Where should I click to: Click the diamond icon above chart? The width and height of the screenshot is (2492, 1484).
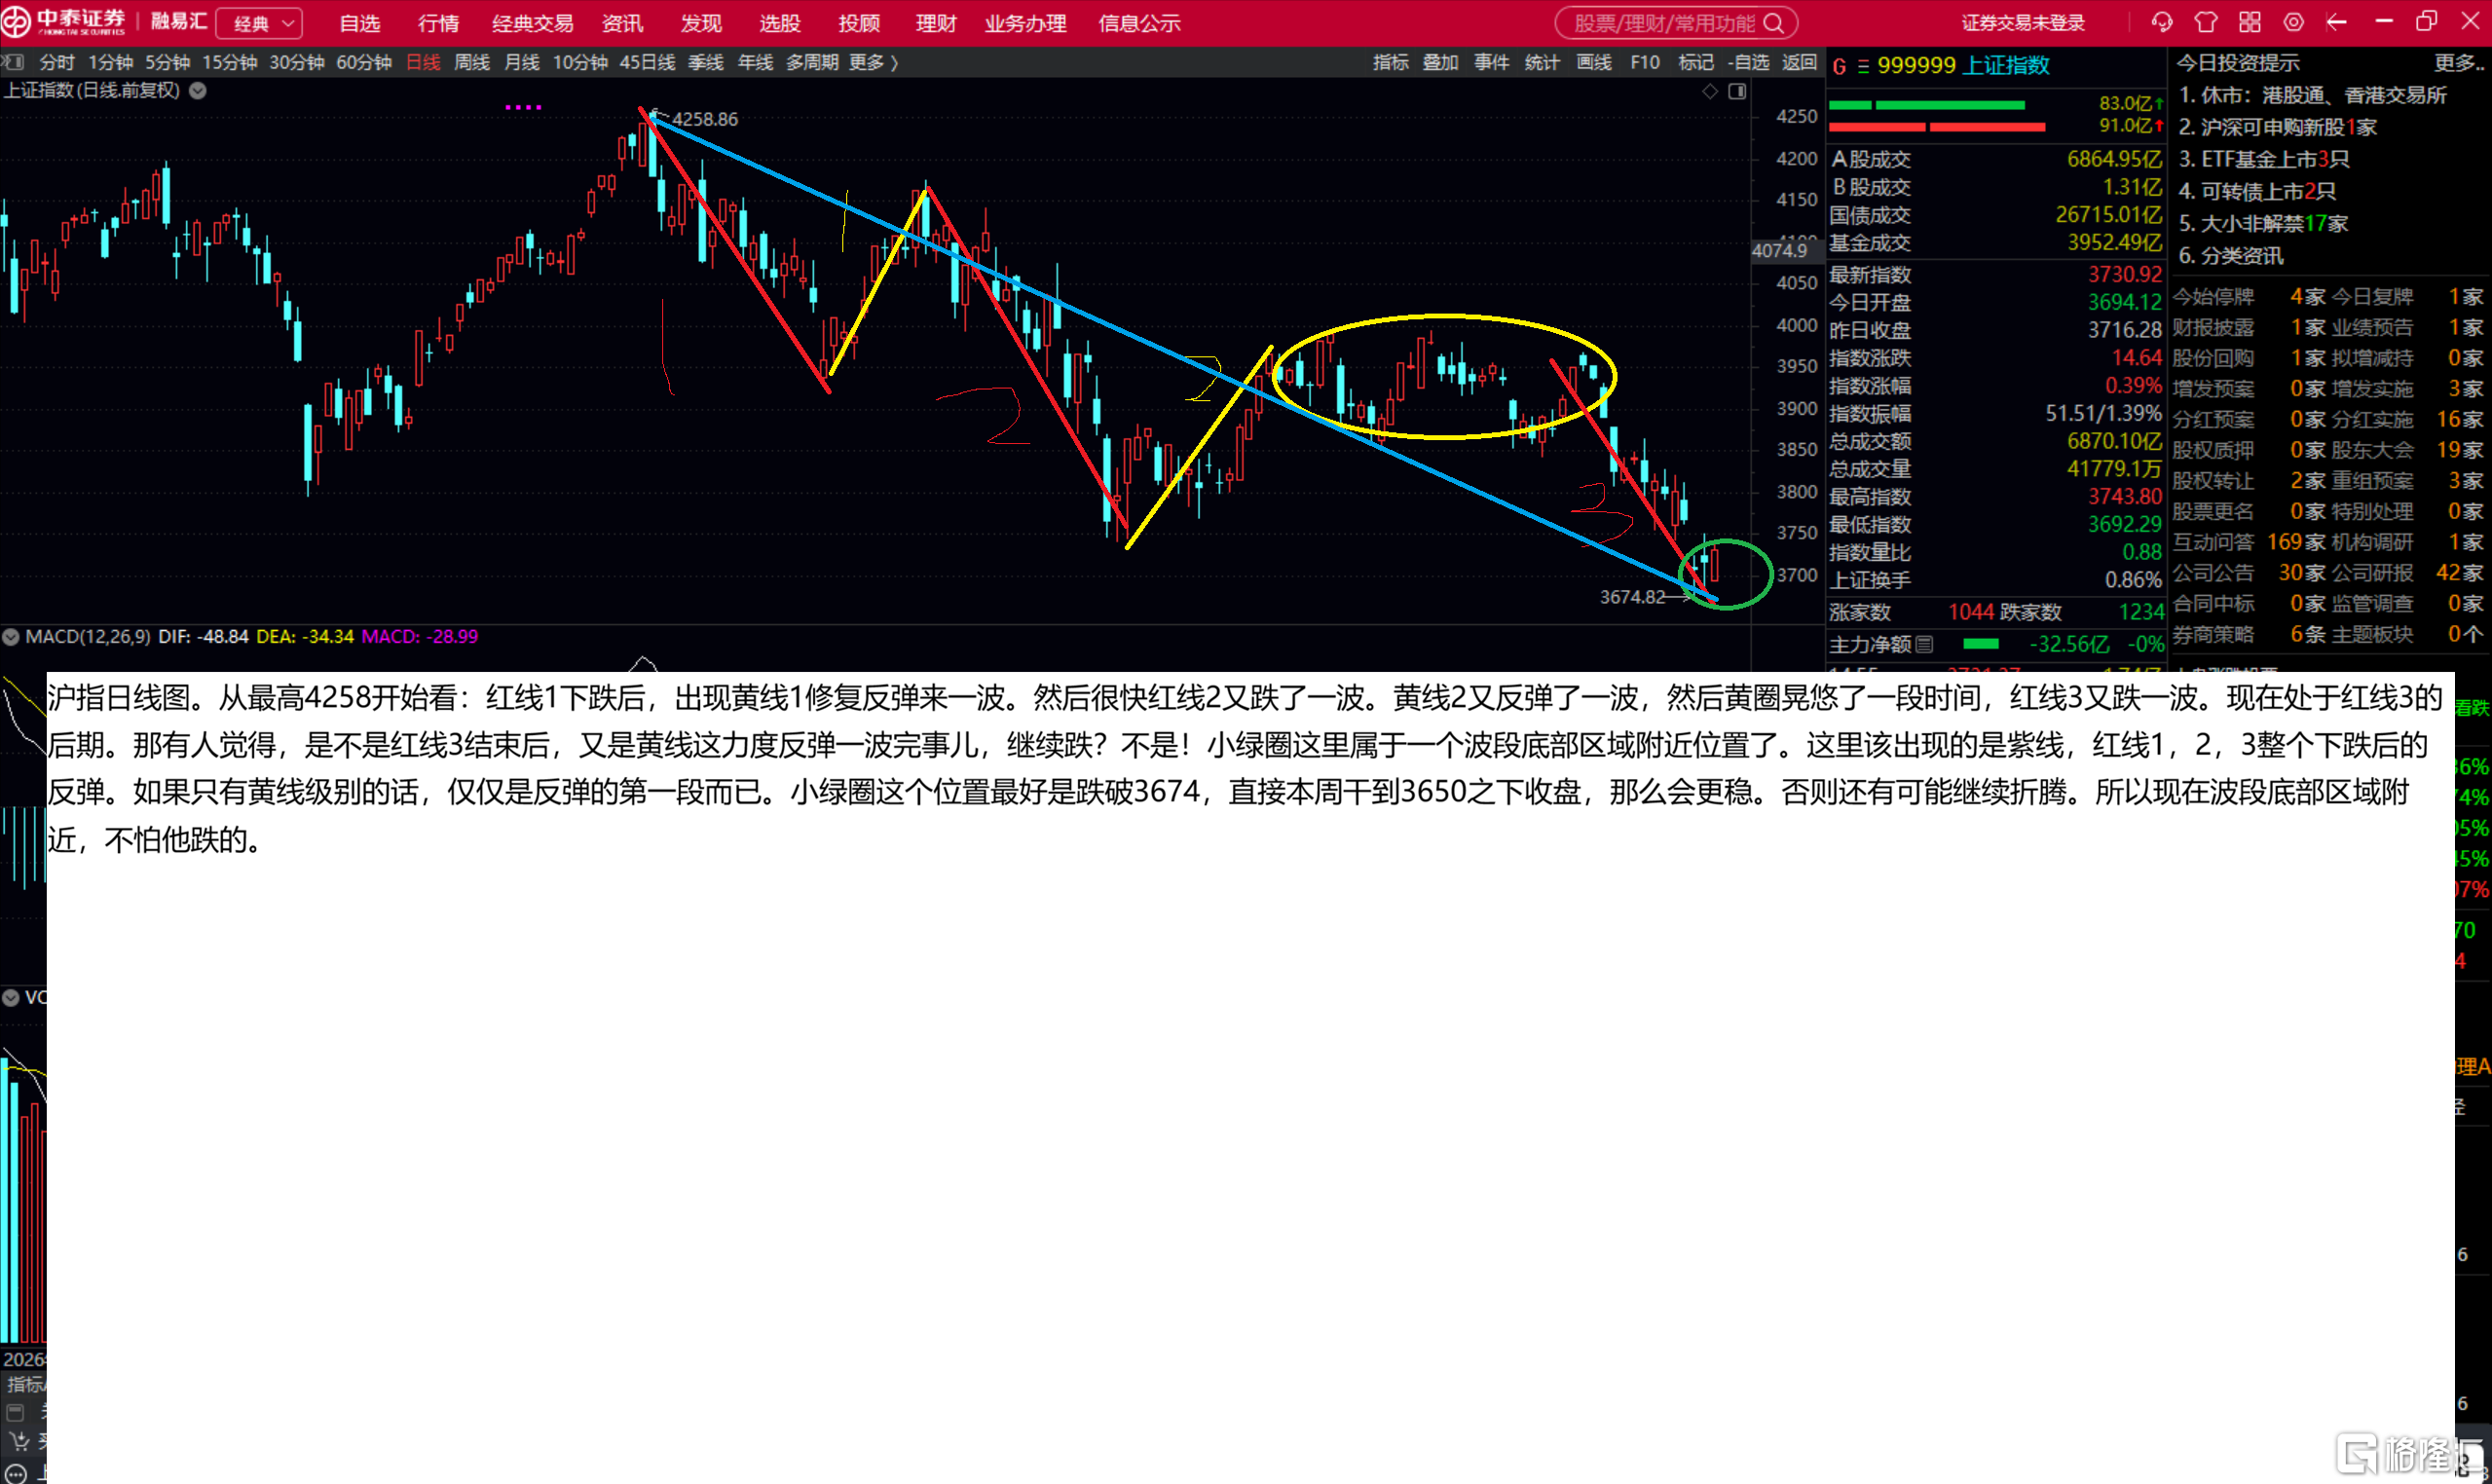click(1710, 91)
